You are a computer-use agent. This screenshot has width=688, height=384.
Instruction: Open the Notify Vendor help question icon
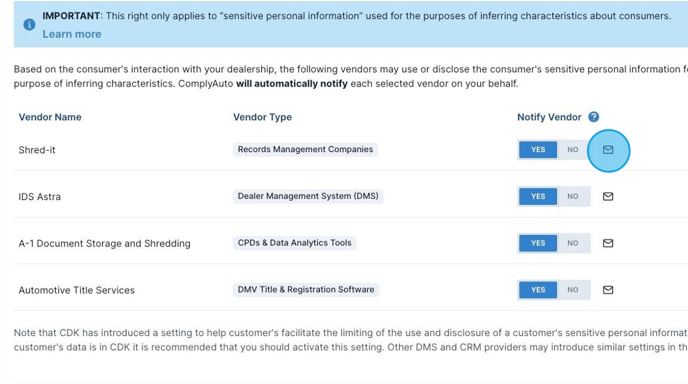click(x=594, y=117)
